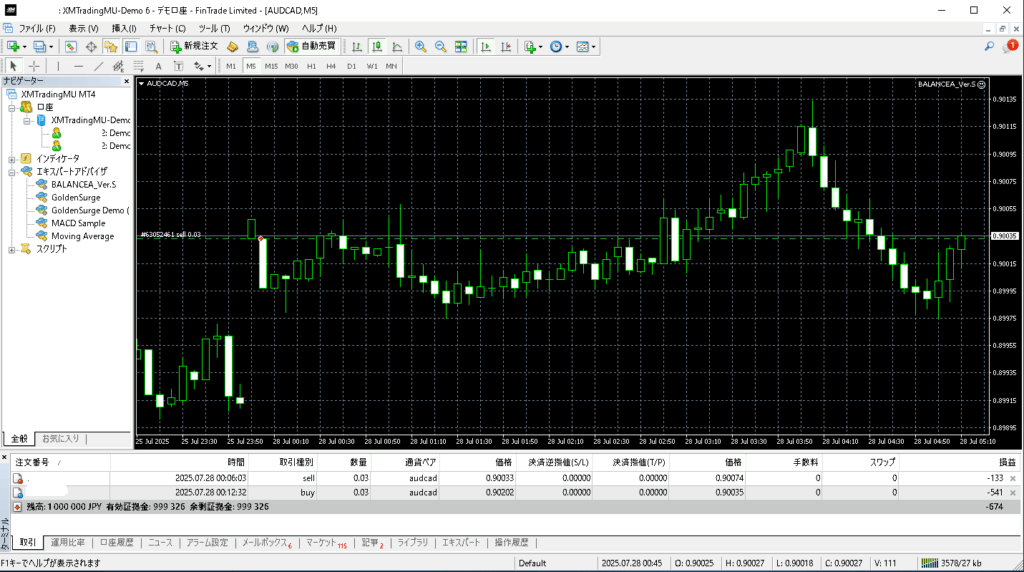Expand the インディケータ tree node

pos(12,159)
